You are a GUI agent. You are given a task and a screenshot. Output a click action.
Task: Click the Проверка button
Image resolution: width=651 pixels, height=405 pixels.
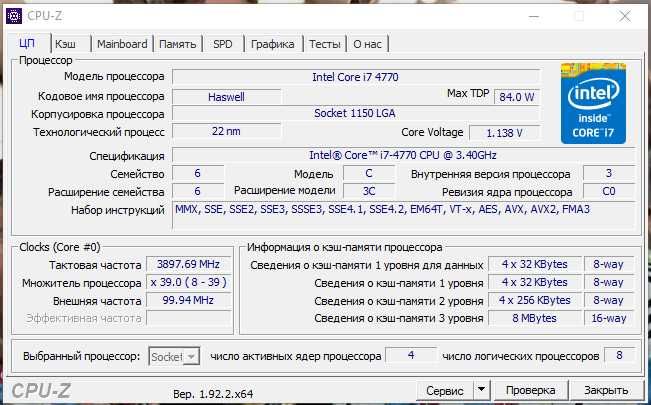[530, 390]
